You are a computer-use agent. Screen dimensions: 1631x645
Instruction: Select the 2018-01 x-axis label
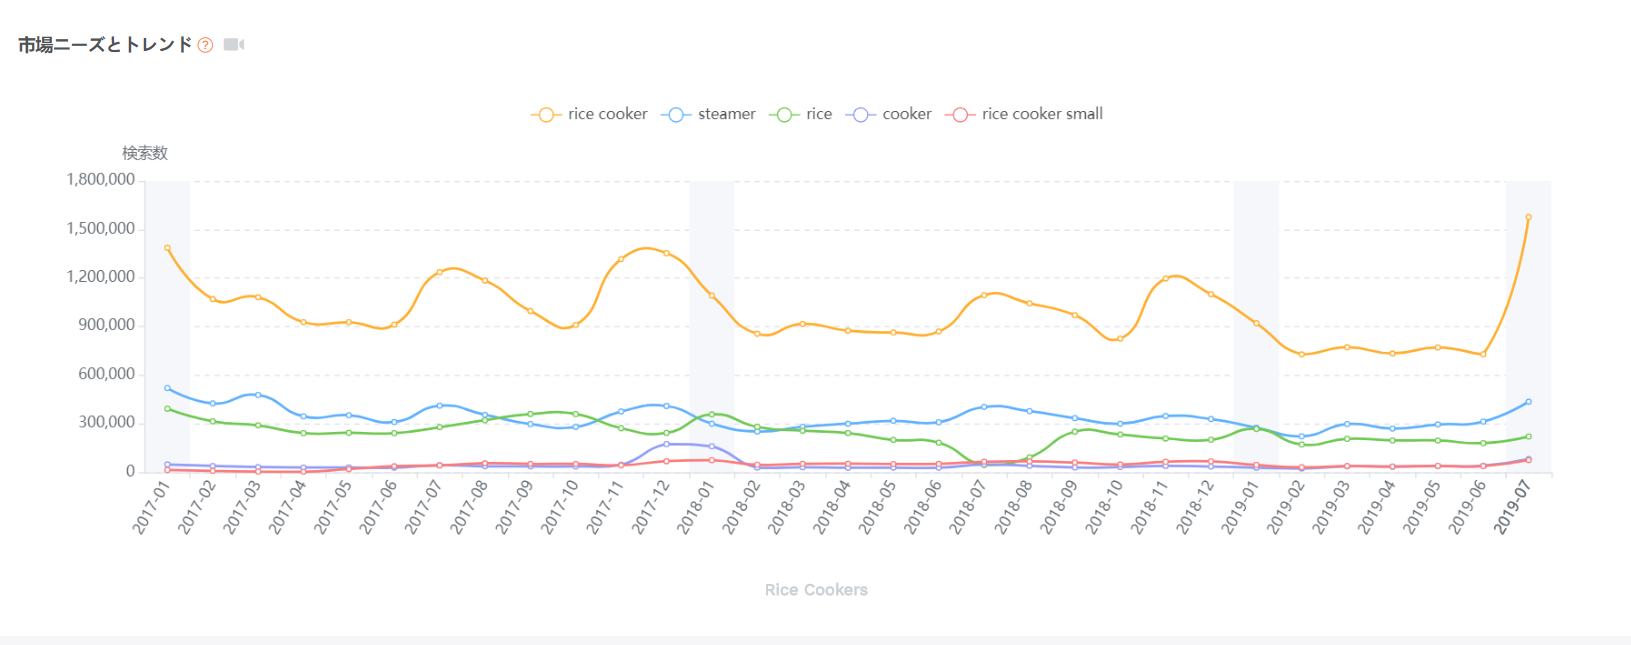click(x=696, y=507)
